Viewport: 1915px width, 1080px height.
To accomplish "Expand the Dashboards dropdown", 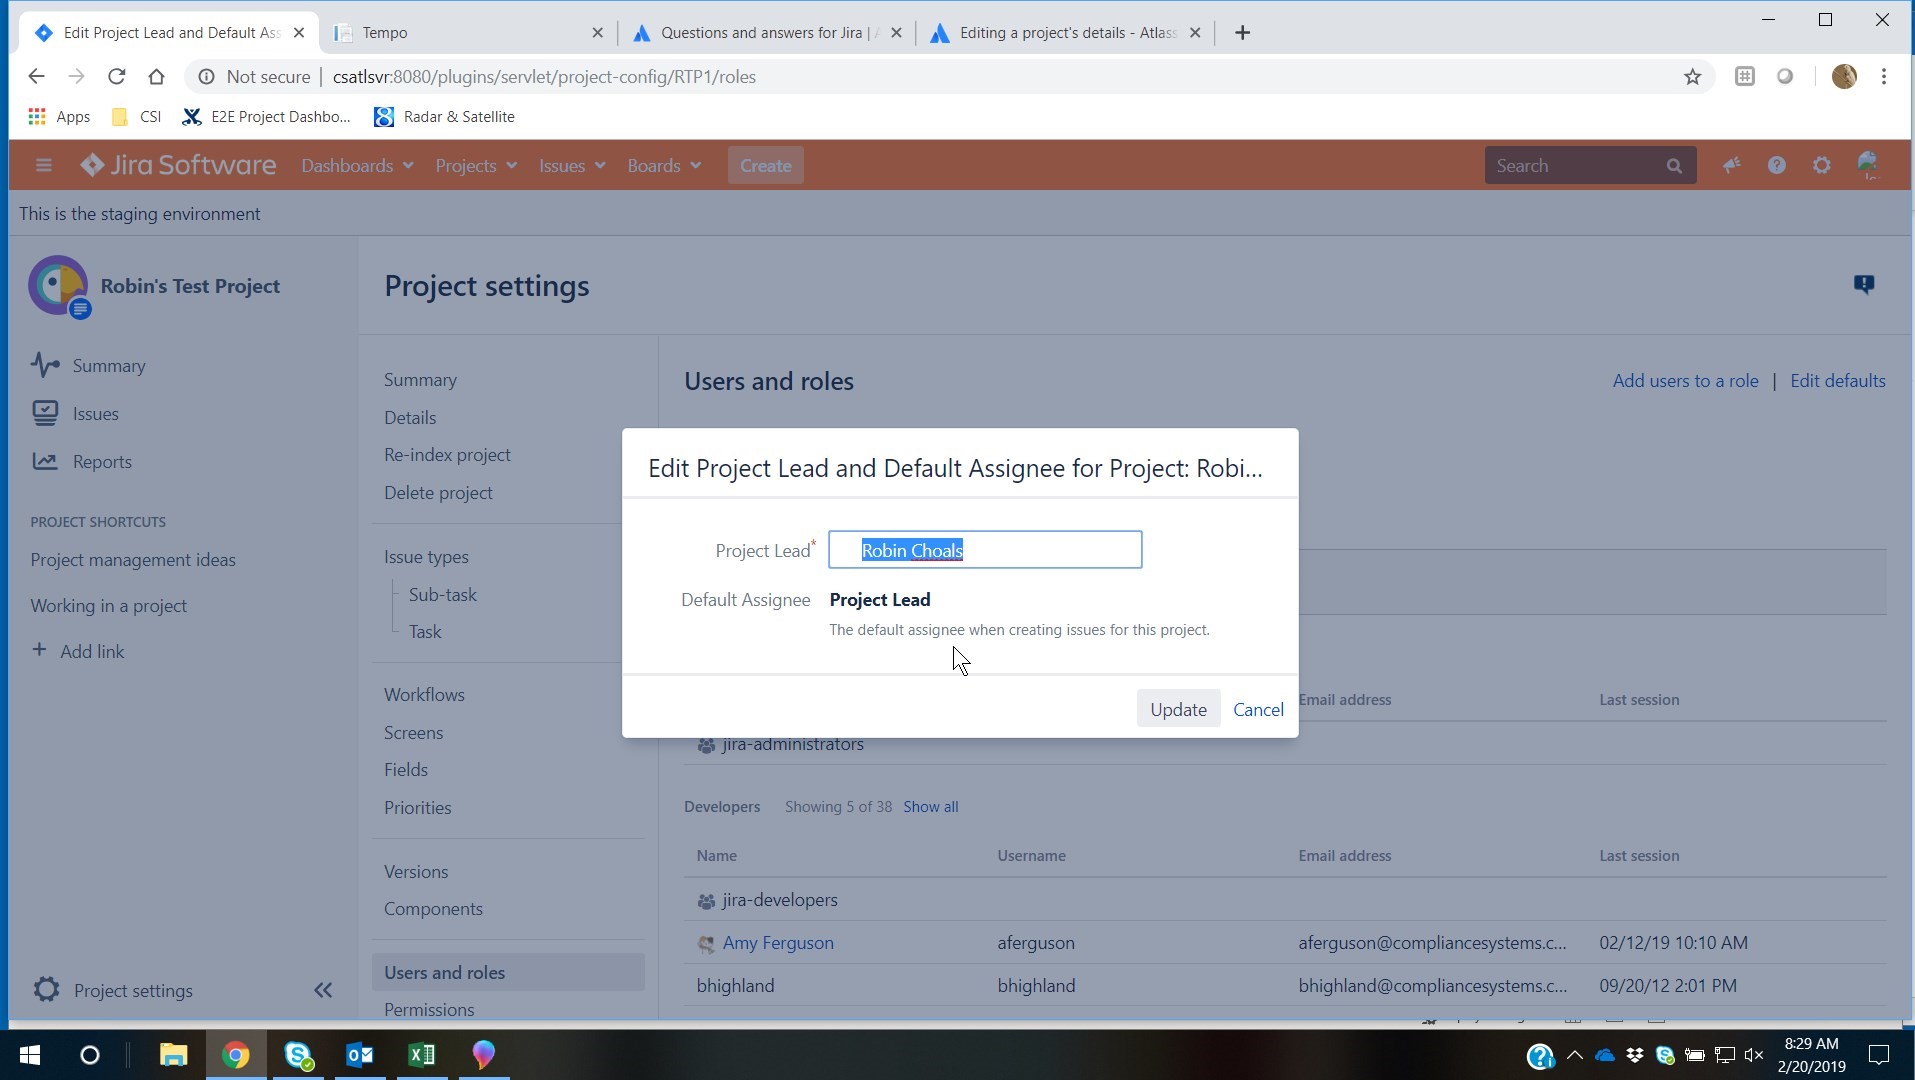I will tap(357, 165).
